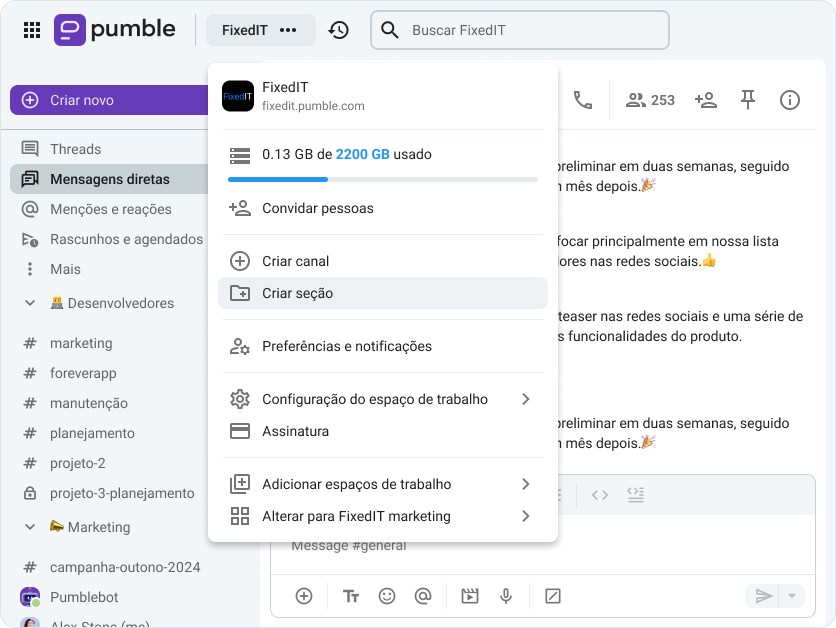The width and height of the screenshot is (836, 628).
Task: Open Convidar pessoas option
Action: [317, 209]
